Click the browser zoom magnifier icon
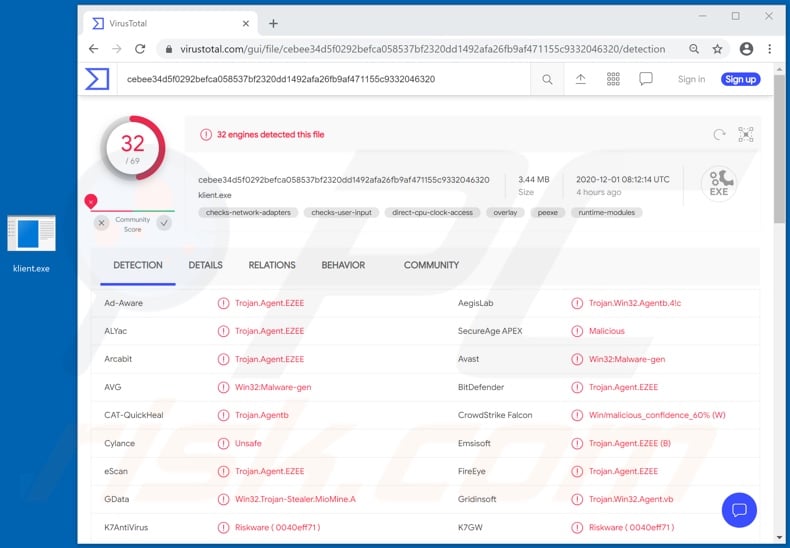Viewport: 790px width, 548px height. click(x=694, y=49)
